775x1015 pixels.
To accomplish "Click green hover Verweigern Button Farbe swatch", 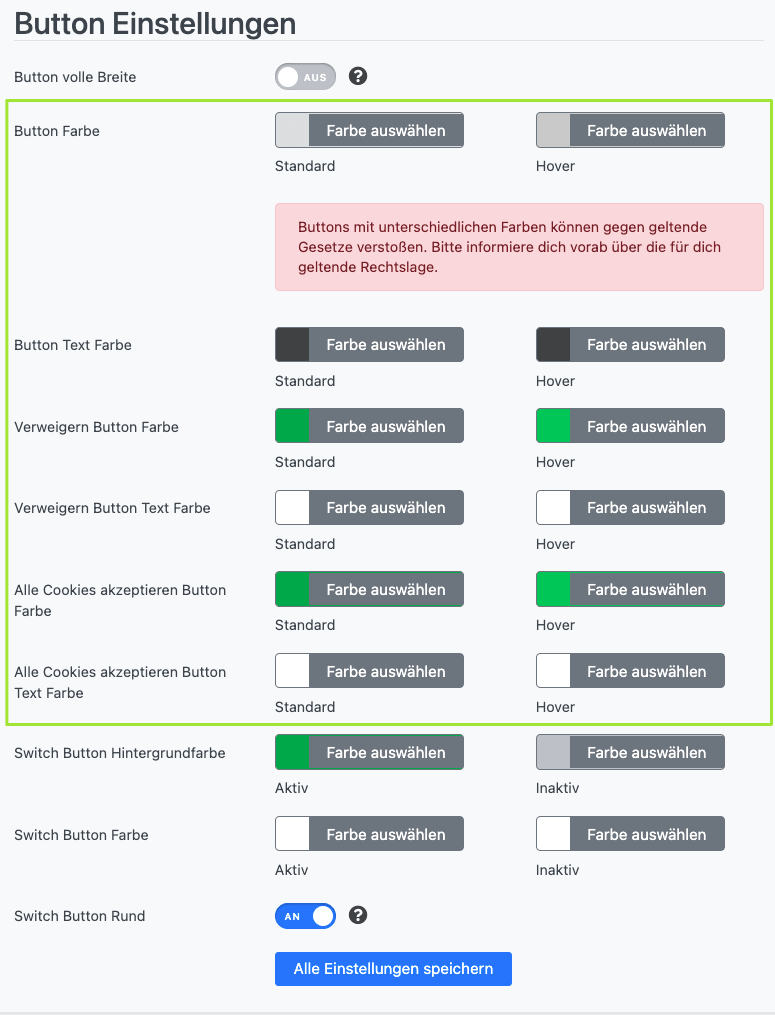I will click(554, 426).
